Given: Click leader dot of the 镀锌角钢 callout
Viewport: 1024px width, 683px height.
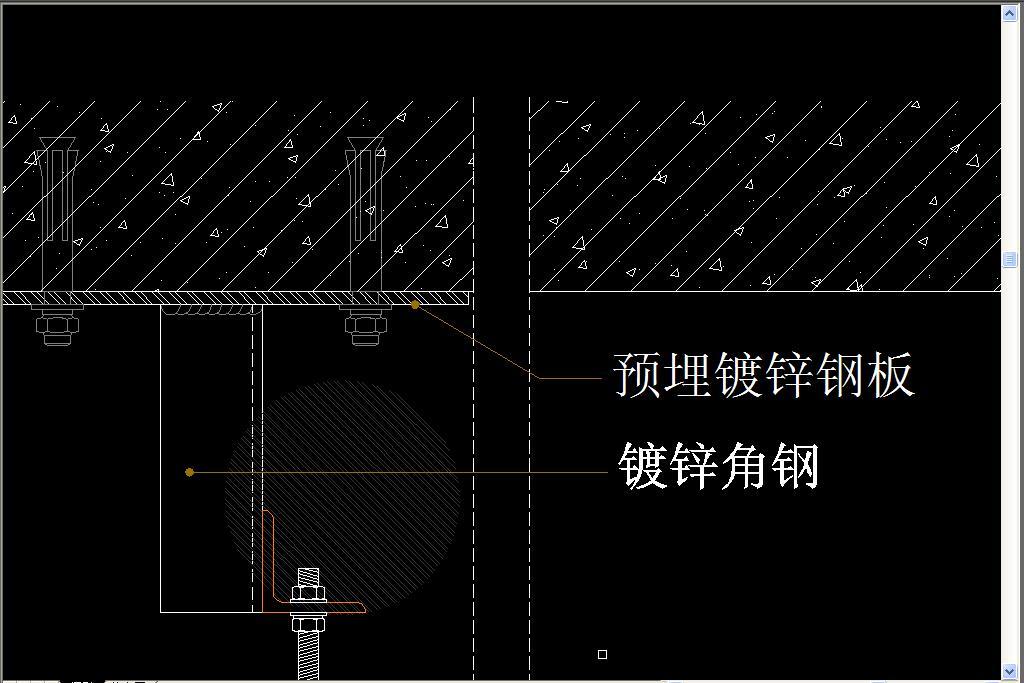Looking at the screenshot, I should click(189, 472).
